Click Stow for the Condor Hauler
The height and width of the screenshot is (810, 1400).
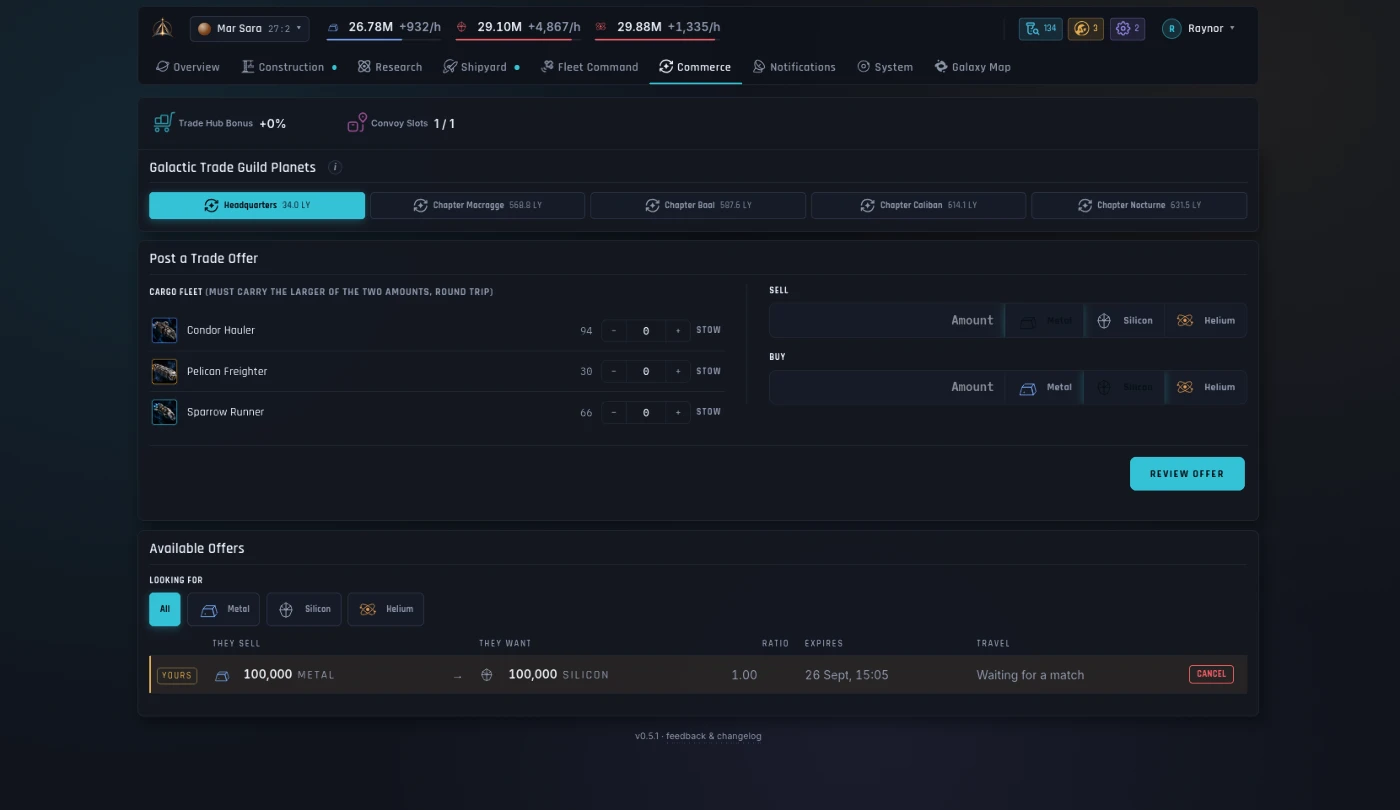[708, 330]
